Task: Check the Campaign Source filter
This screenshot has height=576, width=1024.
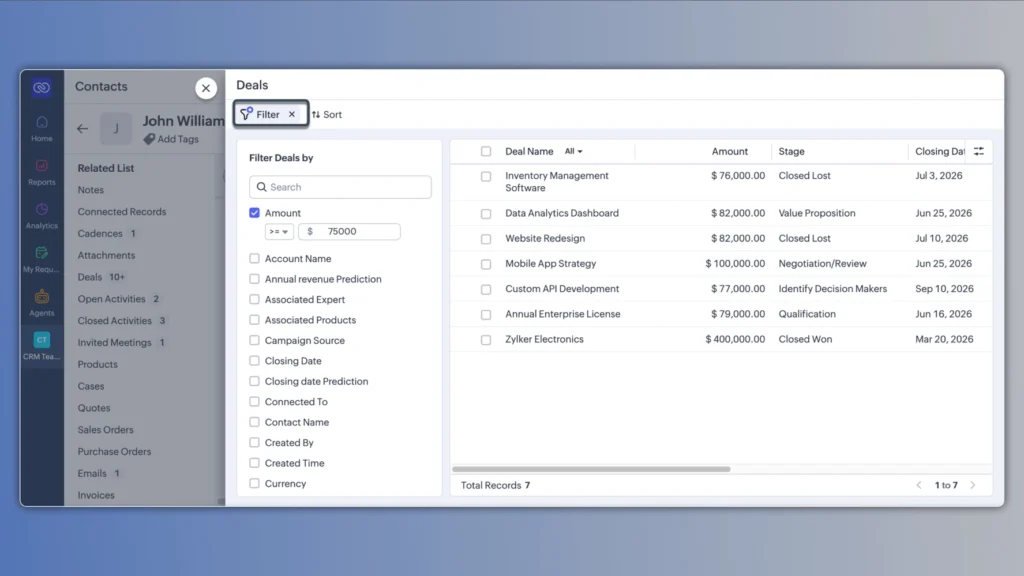Action: click(x=255, y=340)
